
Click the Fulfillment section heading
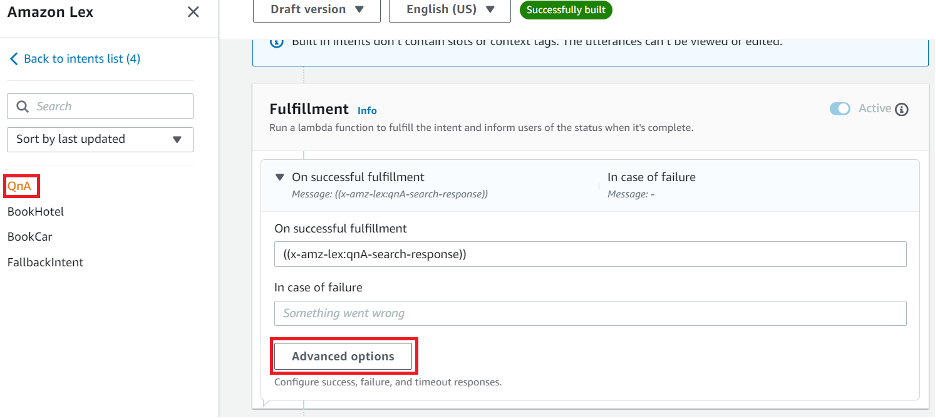click(x=309, y=109)
